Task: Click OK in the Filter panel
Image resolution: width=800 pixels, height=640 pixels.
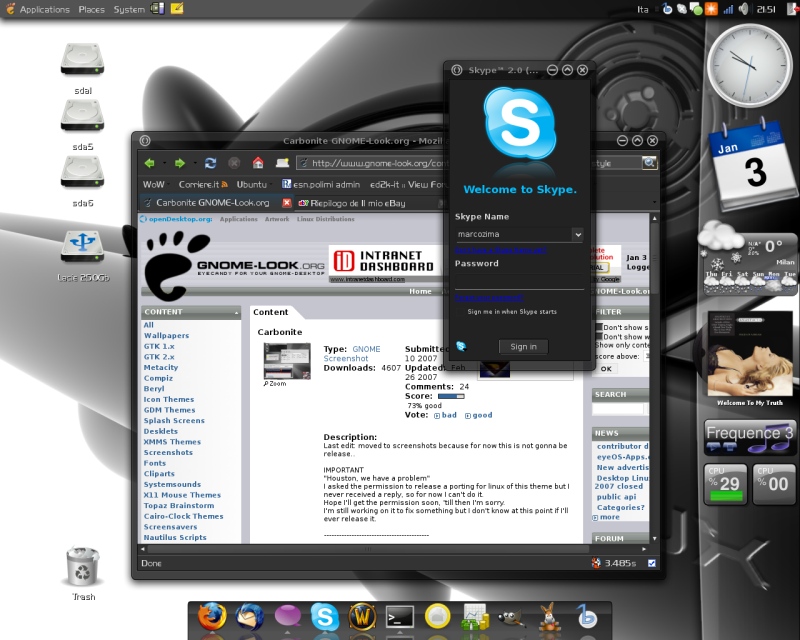Action: [x=606, y=368]
